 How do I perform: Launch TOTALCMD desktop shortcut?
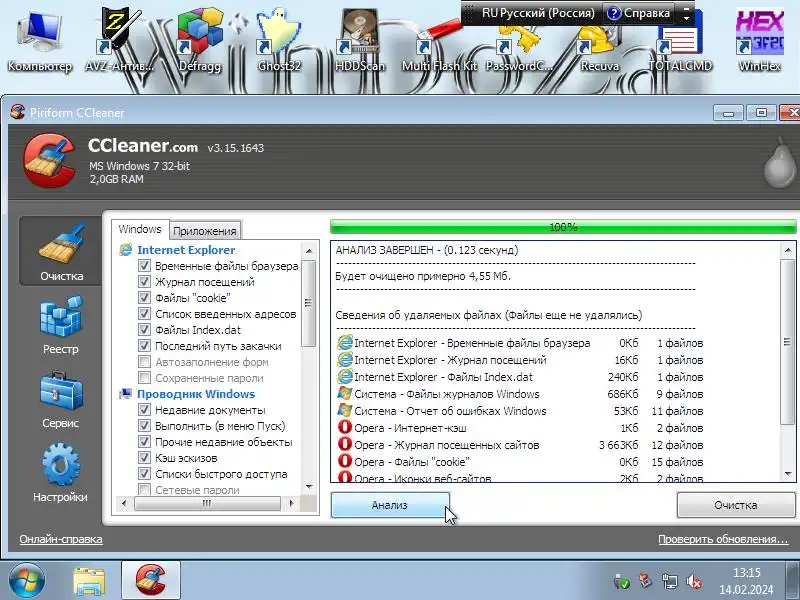[680, 41]
